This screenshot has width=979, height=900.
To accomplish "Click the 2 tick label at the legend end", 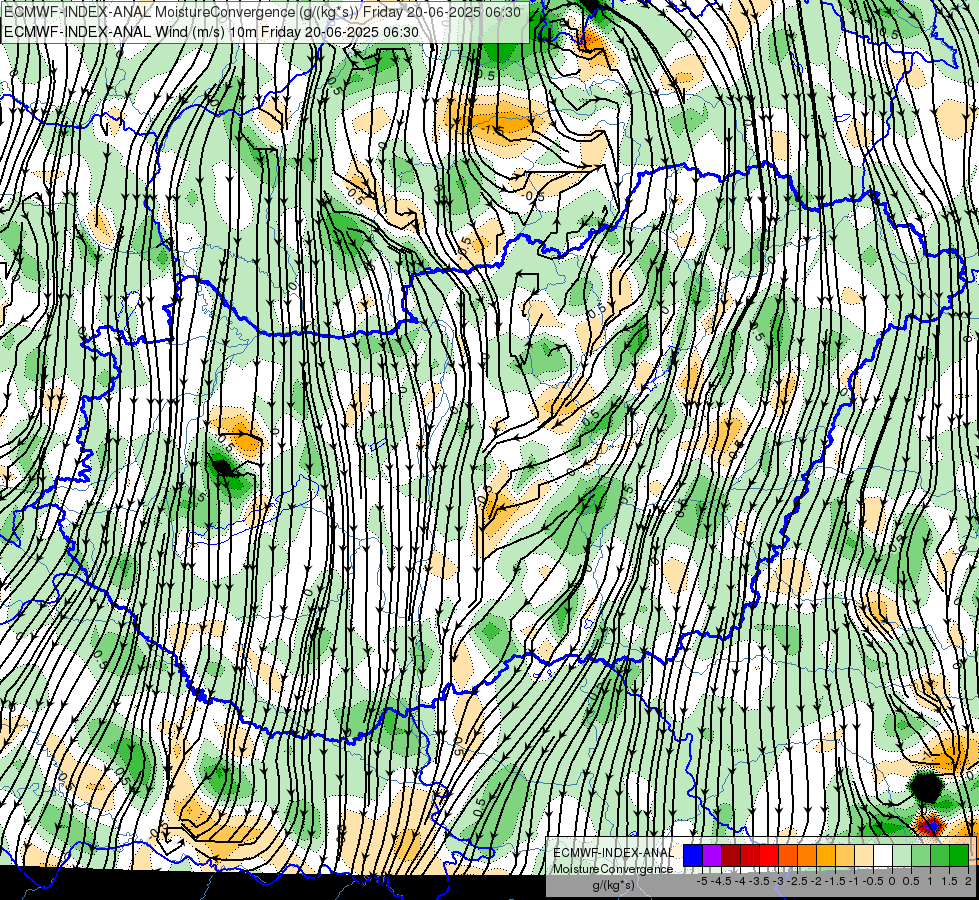I will tap(968, 881).
